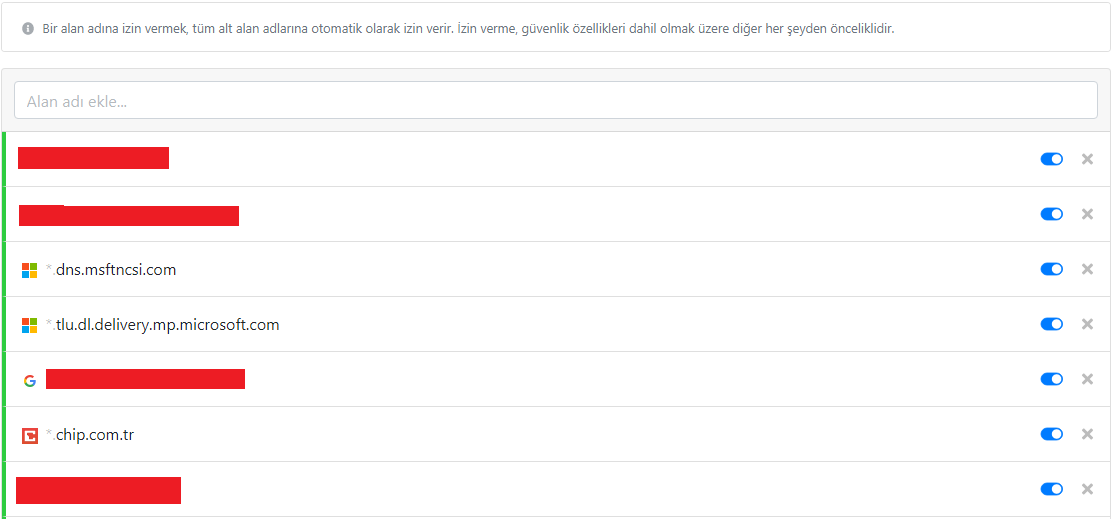The height and width of the screenshot is (519, 1114).
Task: Focus the "Alan adı ekle..." input field
Action: 556,101
